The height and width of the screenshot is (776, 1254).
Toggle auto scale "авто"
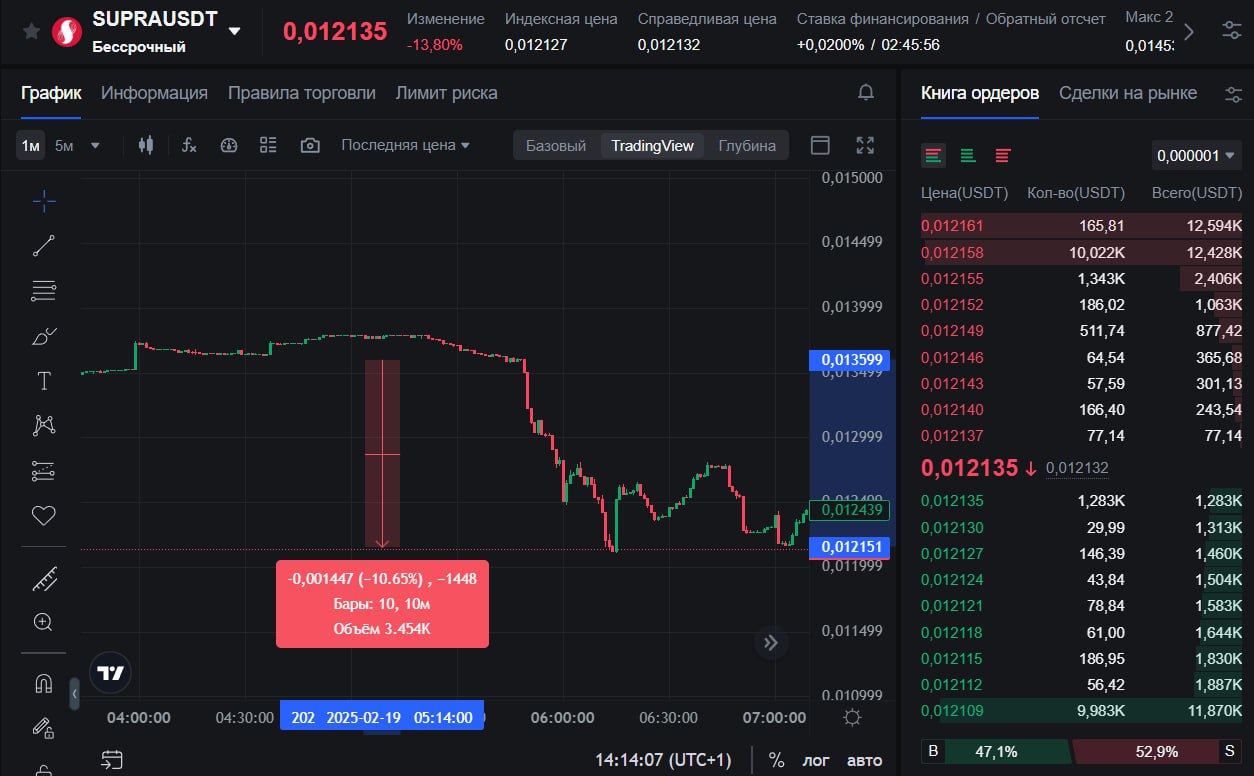[x=864, y=760]
